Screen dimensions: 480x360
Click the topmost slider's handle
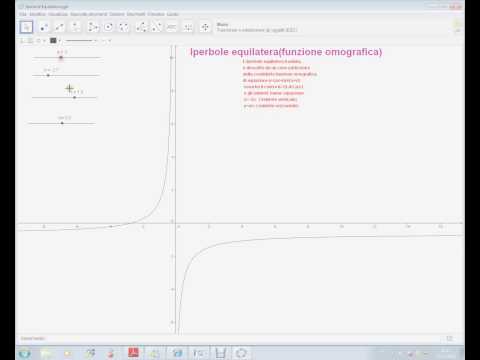point(61,58)
